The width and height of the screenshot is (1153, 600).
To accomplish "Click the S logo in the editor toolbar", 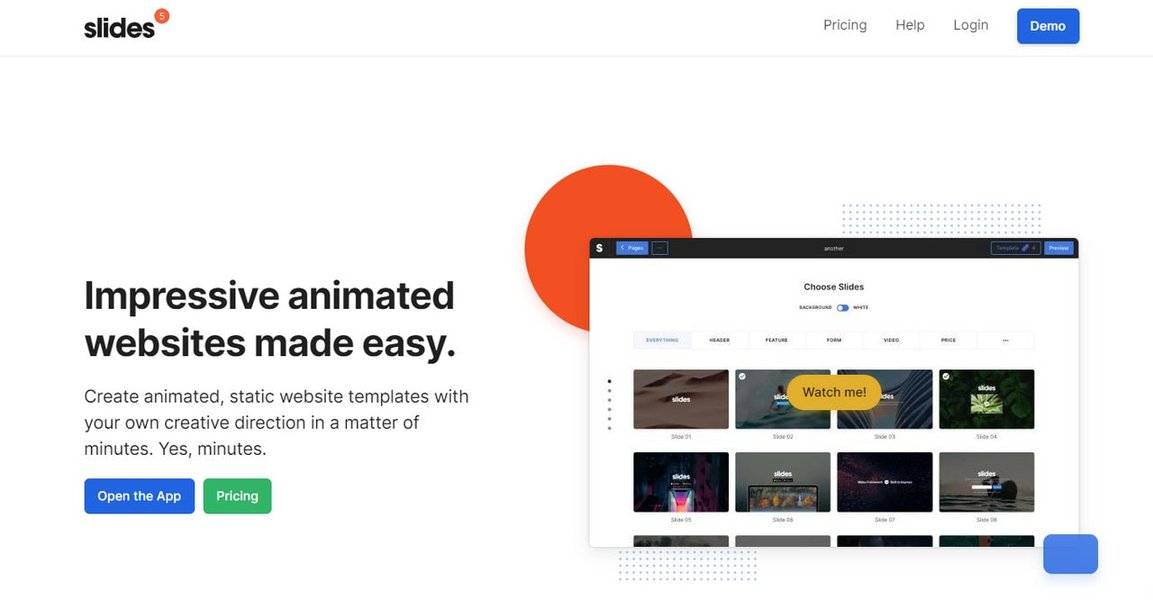I will coord(599,247).
